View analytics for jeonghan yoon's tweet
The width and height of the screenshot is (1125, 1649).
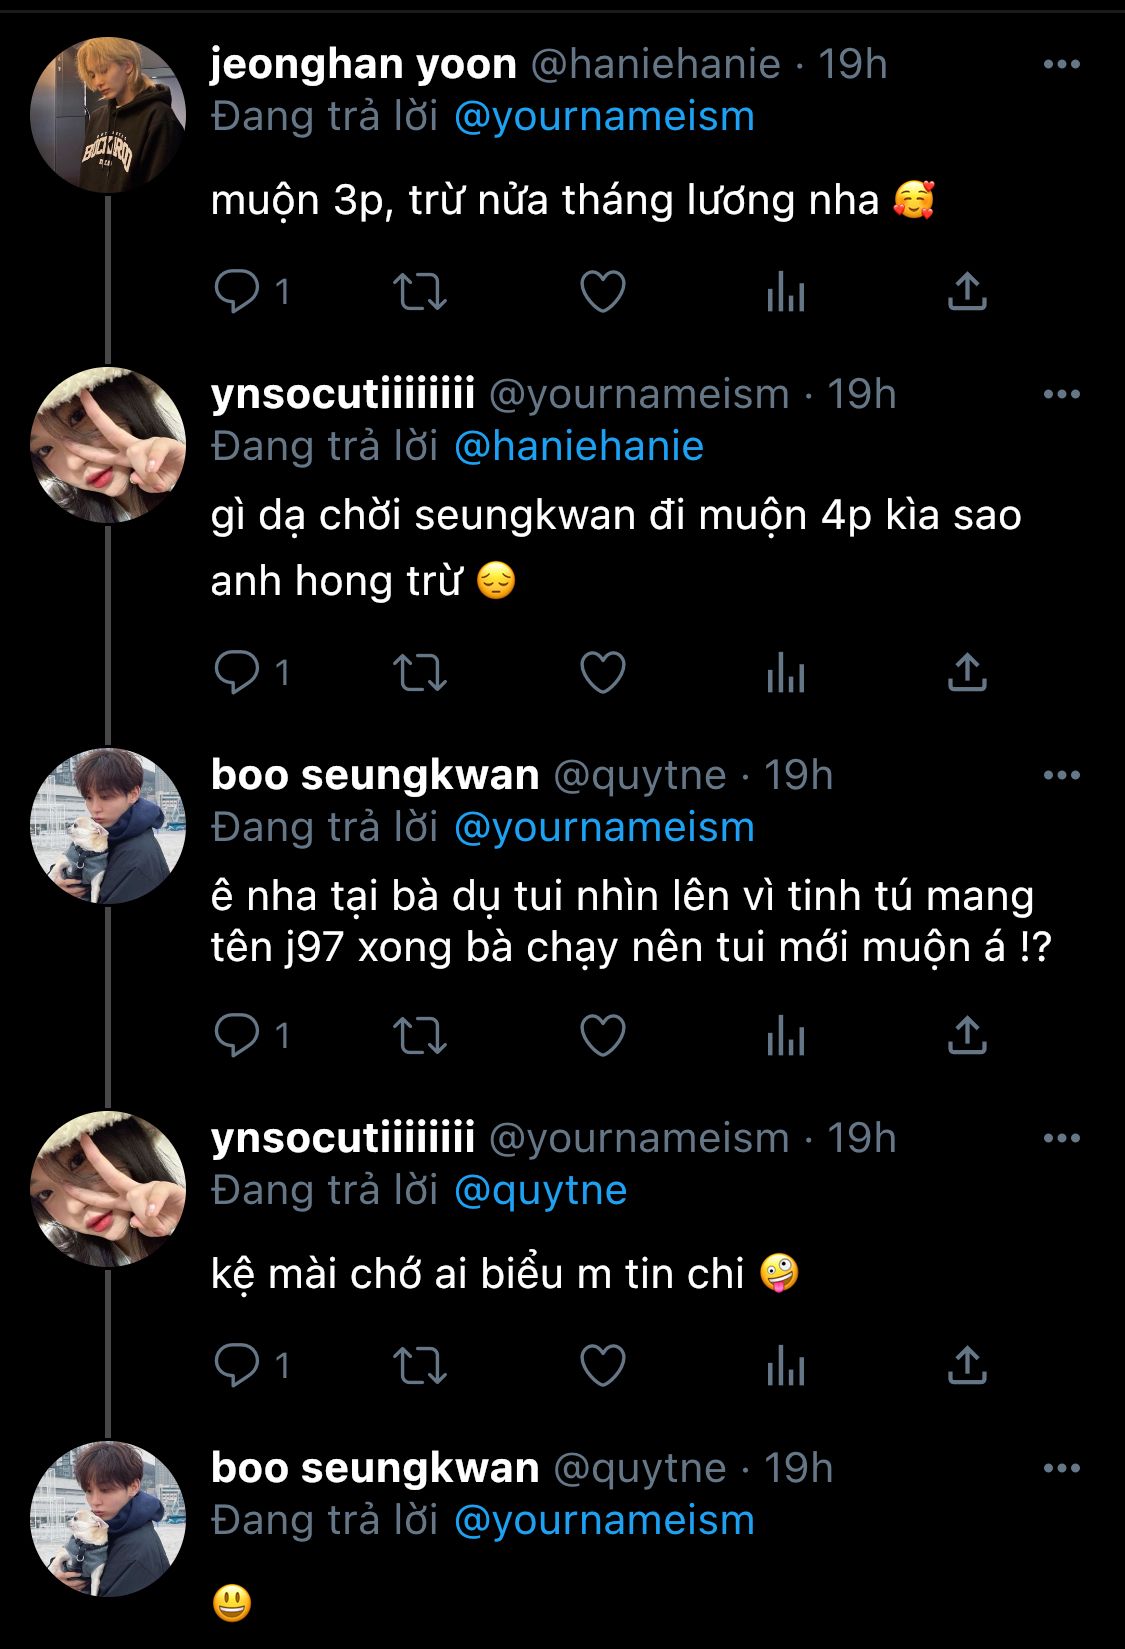[x=786, y=292]
